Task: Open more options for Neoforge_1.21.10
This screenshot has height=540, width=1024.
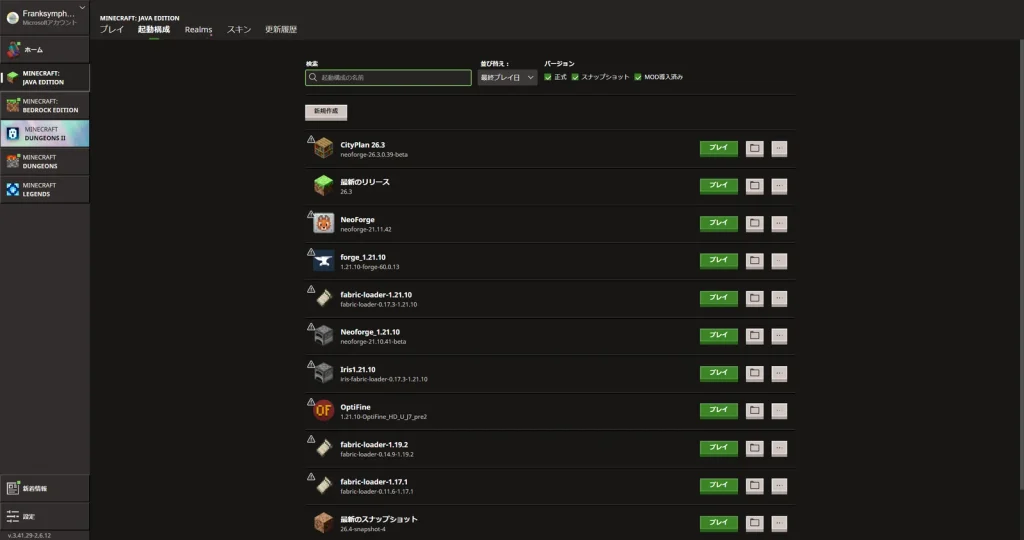Action: point(779,336)
